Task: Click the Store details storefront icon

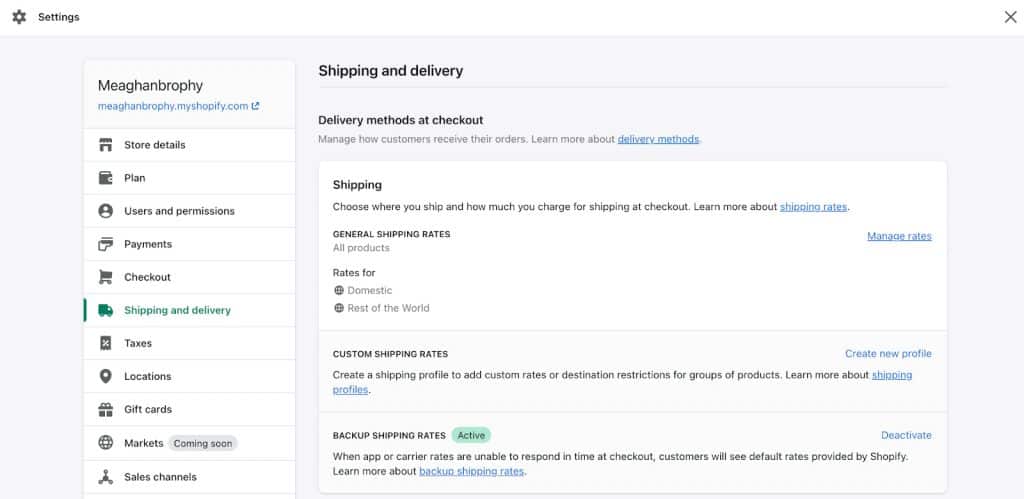Action: 105,145
